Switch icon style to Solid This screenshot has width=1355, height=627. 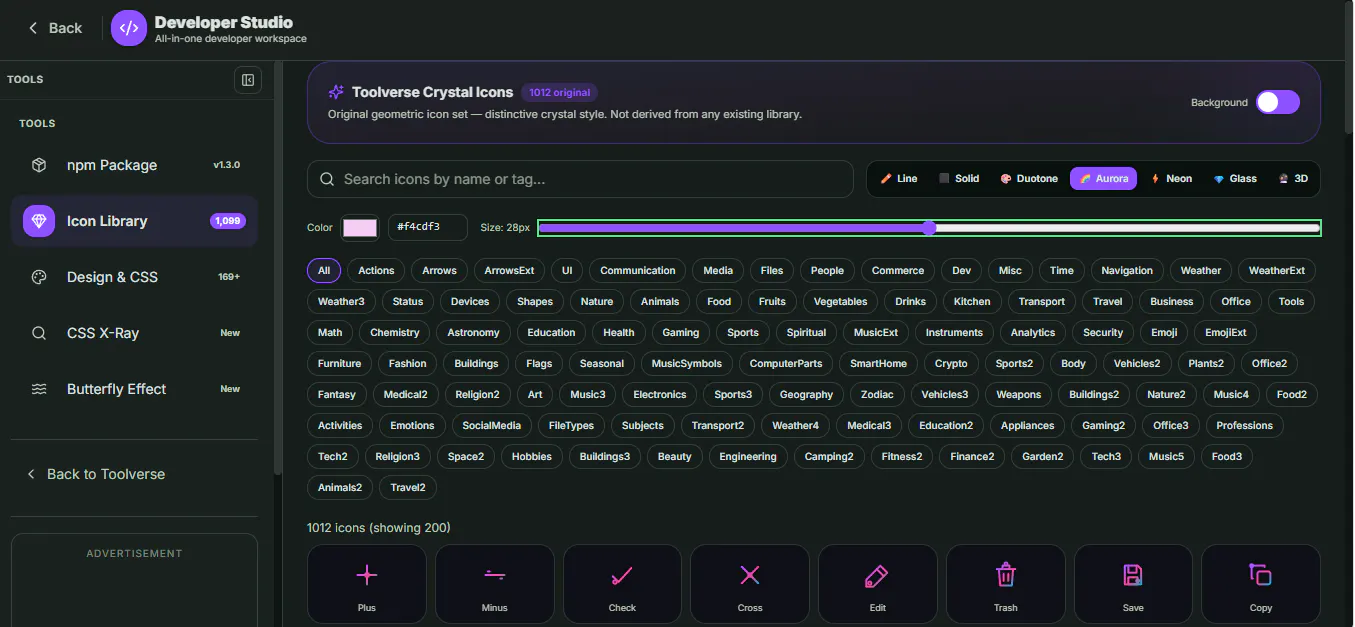click(x=959, y=179)
